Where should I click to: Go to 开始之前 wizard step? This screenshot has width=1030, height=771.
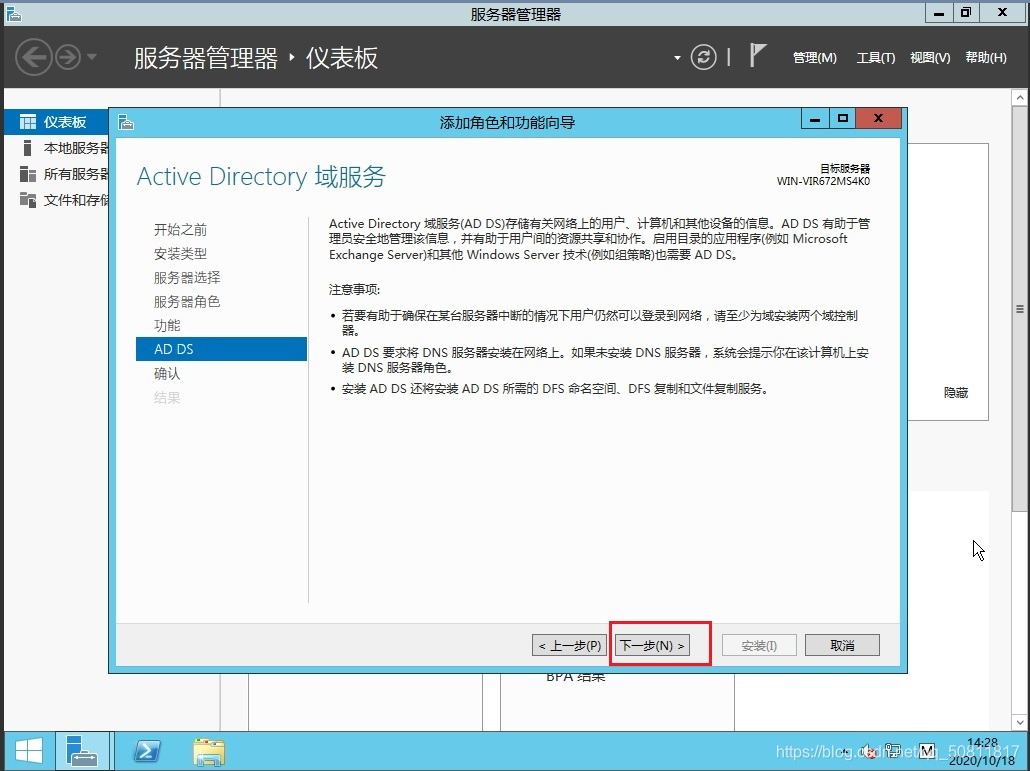pyautogui.click(x=180, y=229)
